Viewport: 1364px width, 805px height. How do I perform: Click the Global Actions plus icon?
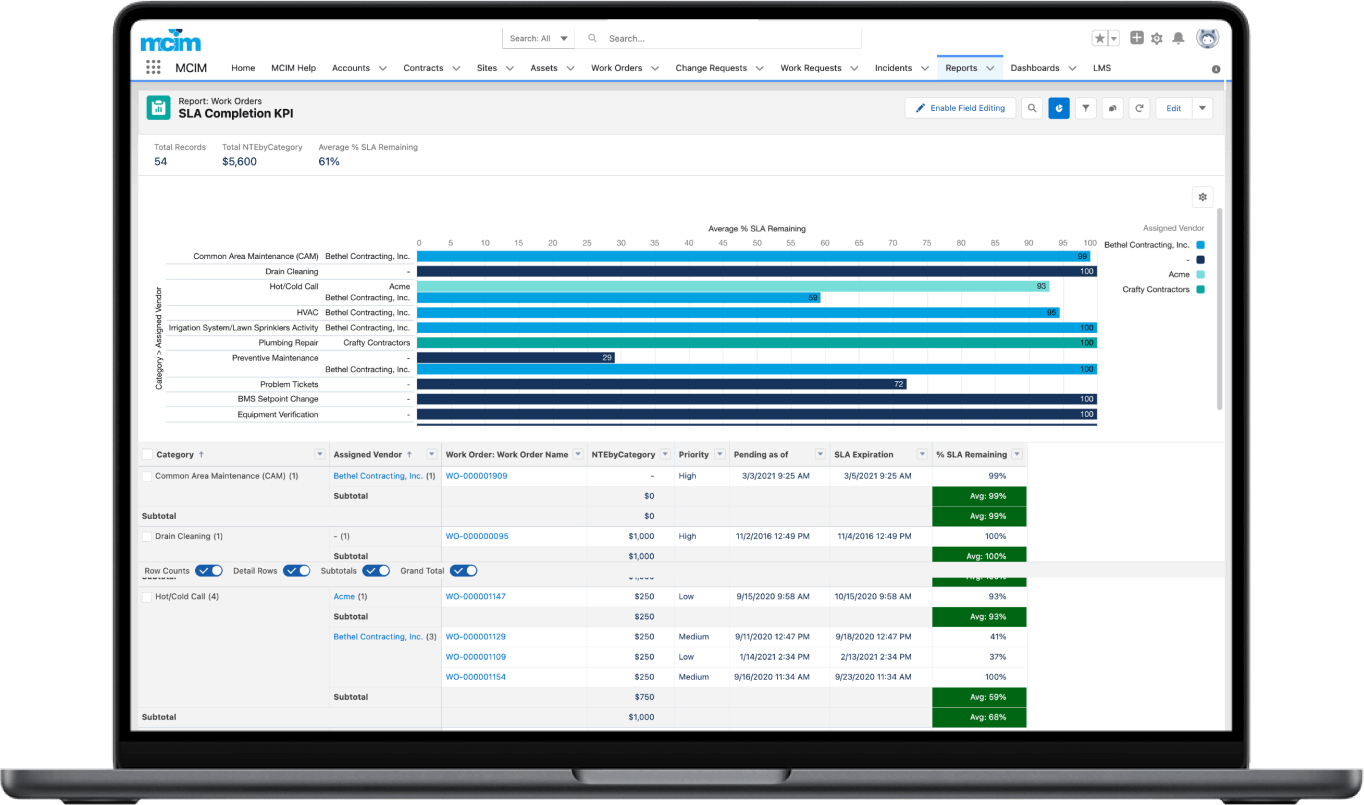(x=1137, y=38)
